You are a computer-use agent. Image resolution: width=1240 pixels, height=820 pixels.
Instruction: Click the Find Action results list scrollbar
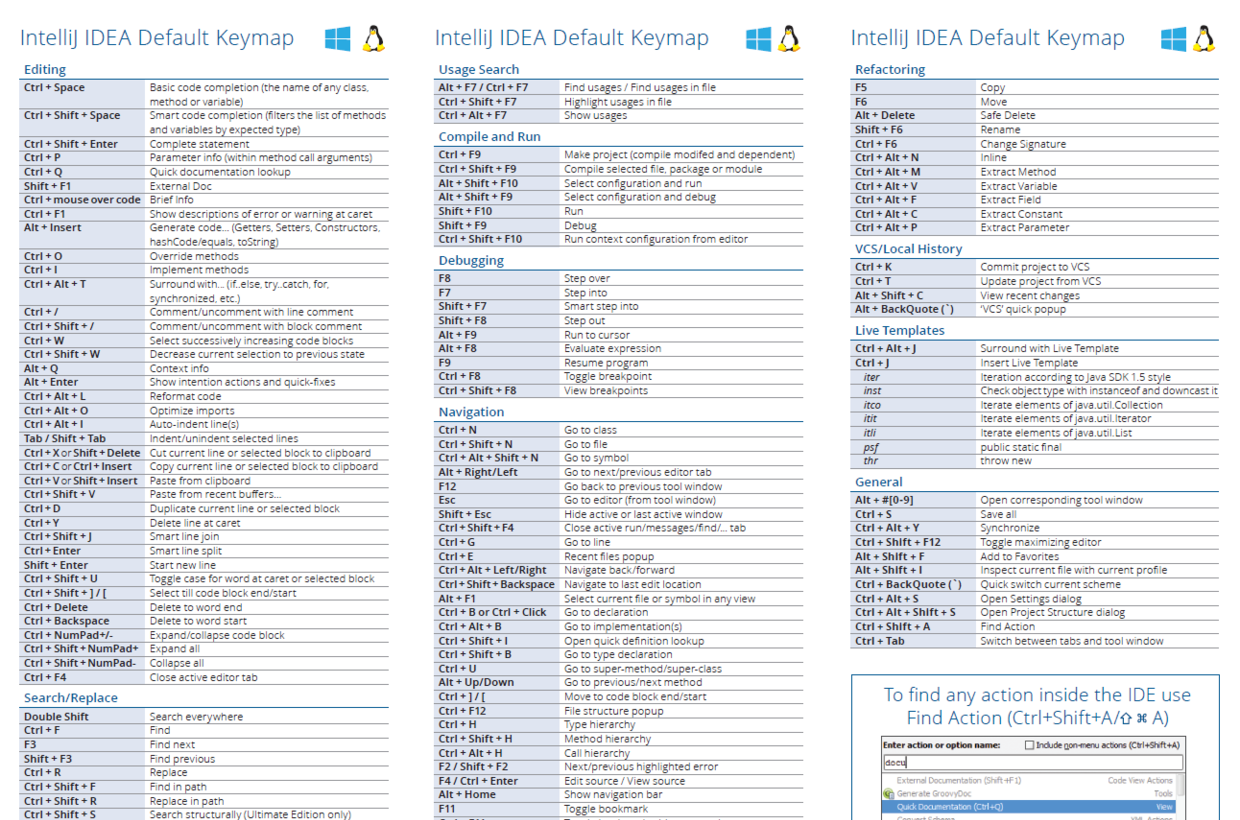(x=1178, y=796)
